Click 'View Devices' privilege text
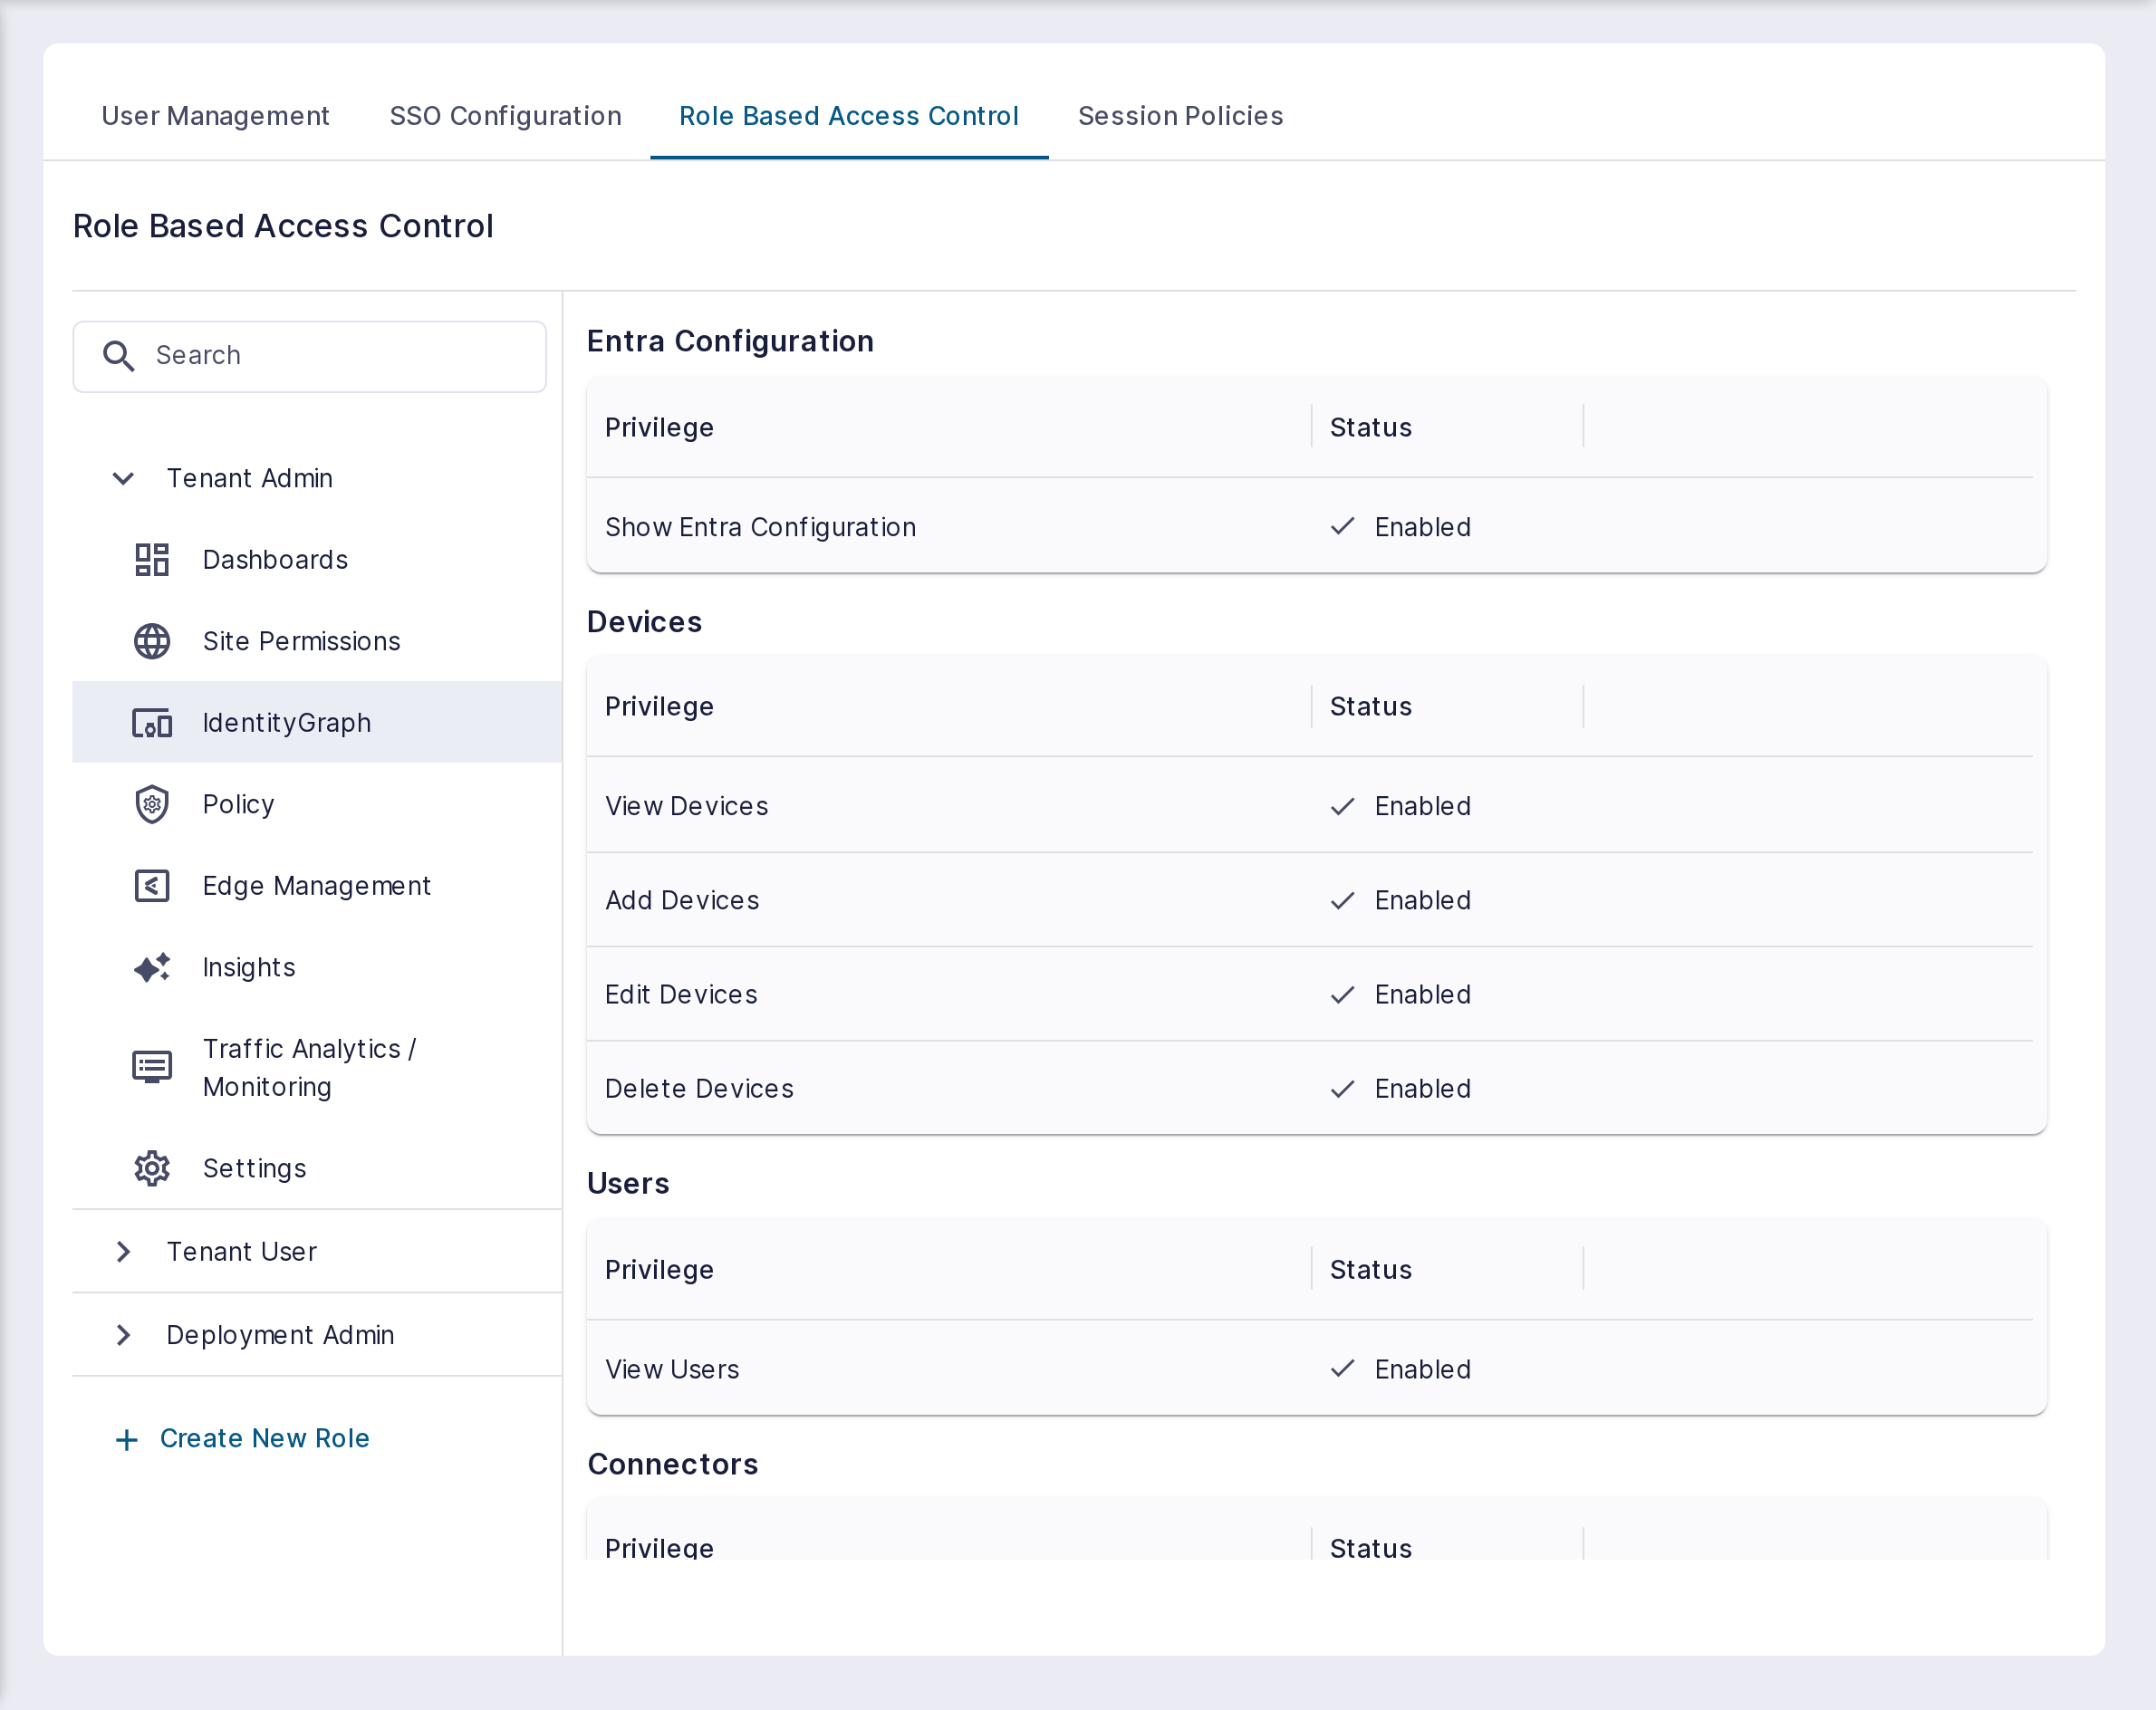The width and height of the screenshot is (2156, 1710). coord(686,806)
